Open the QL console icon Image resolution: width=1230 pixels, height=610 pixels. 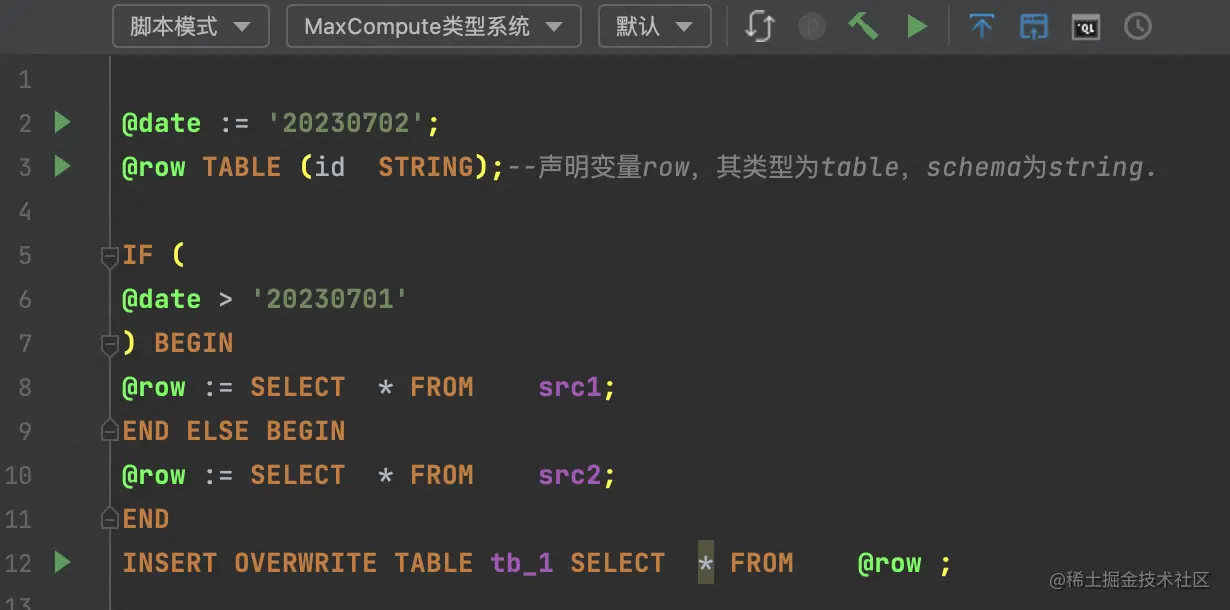(1086, 27)
